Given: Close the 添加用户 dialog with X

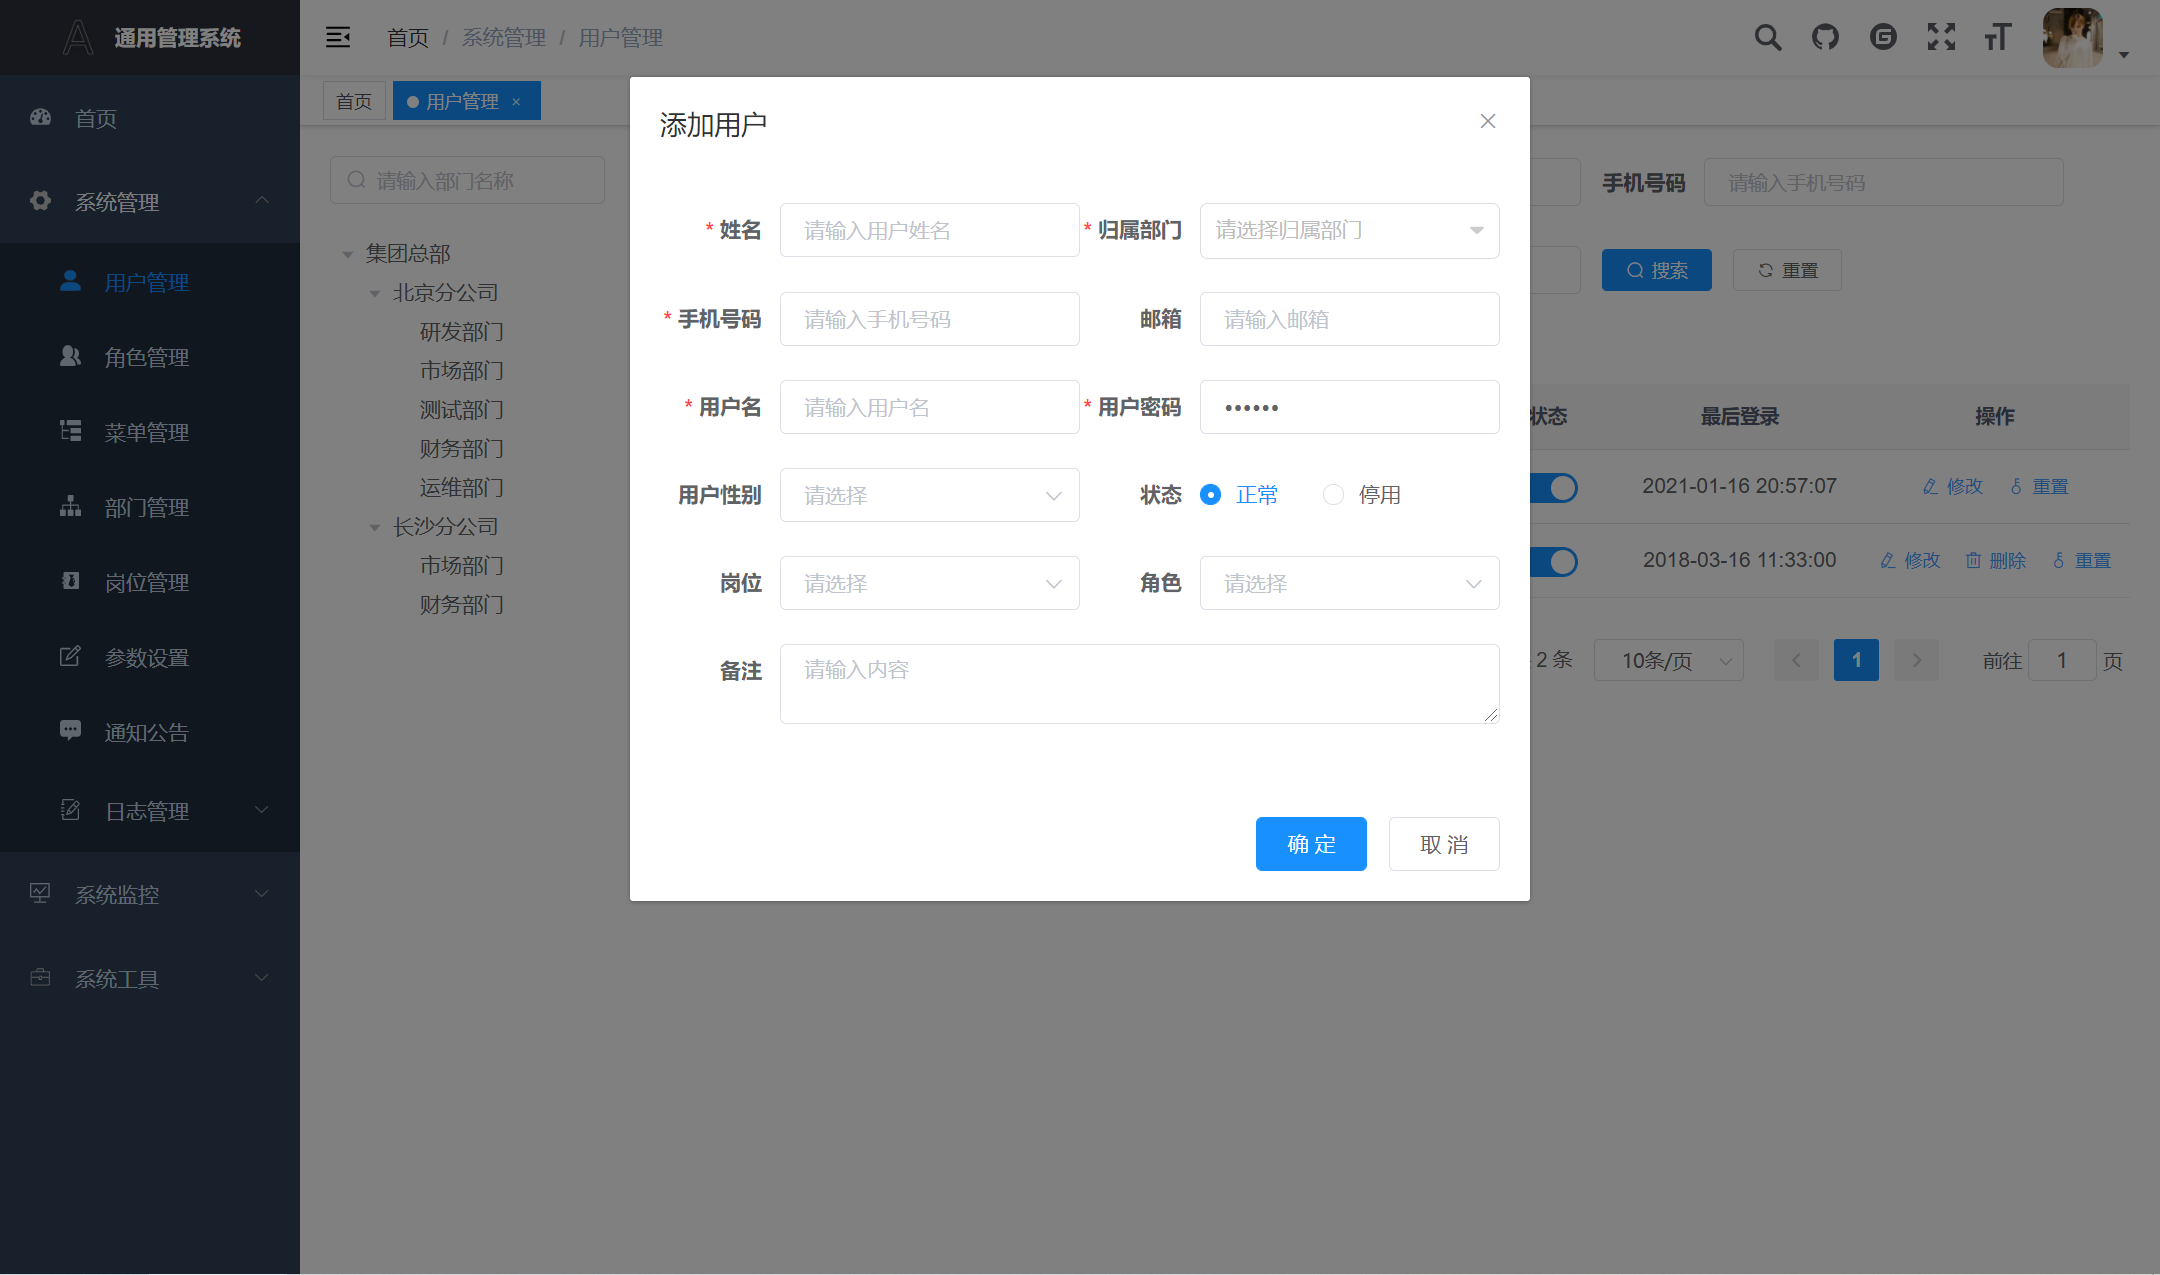Looking at the screenshot, I should click(1488, 121).
